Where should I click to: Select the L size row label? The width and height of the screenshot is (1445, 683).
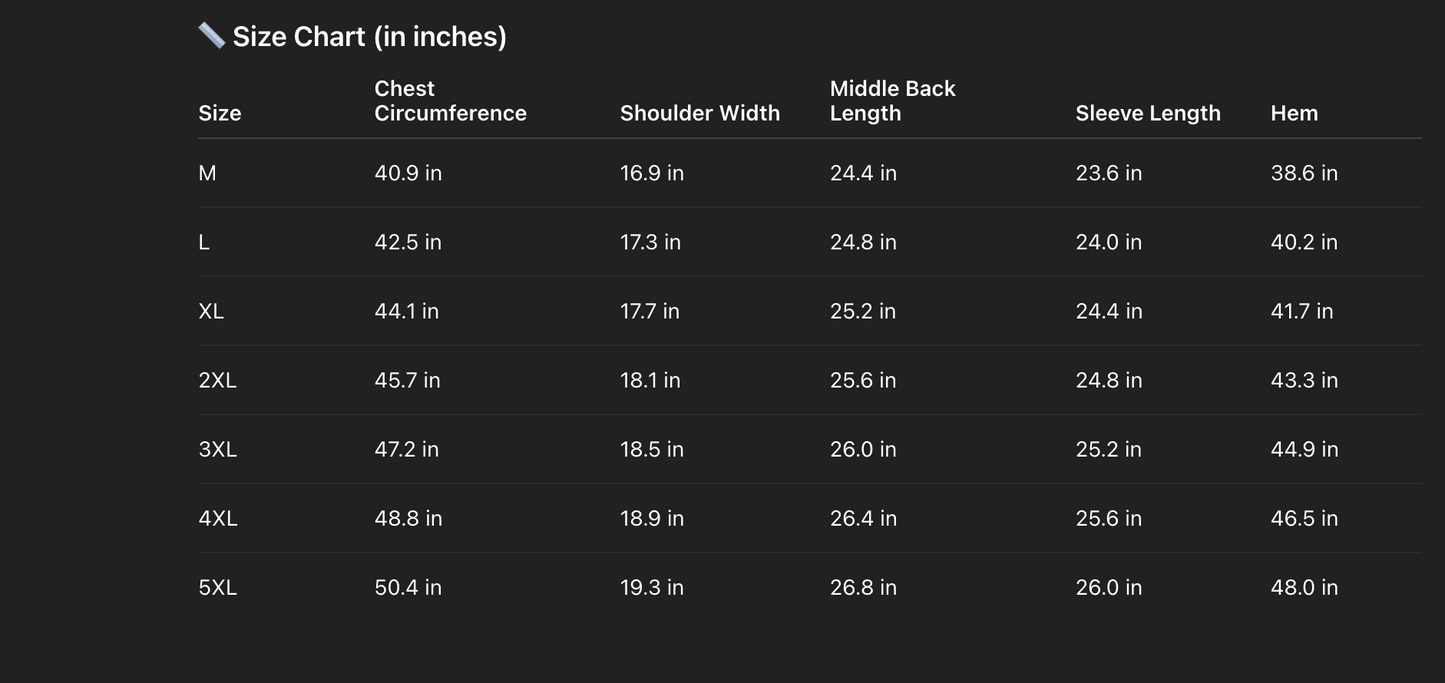click(x=204, y=242)
